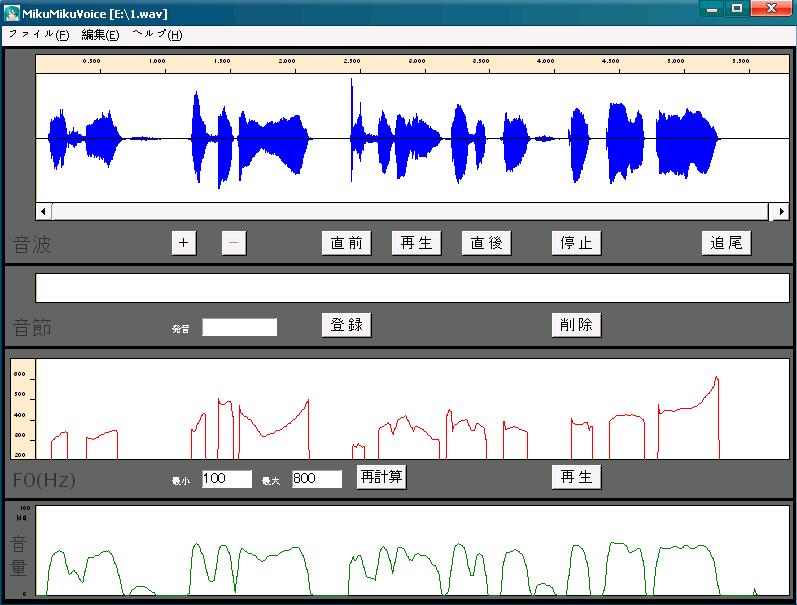Click the right scrollbar arrow under waveform

[x=781, y=211]
